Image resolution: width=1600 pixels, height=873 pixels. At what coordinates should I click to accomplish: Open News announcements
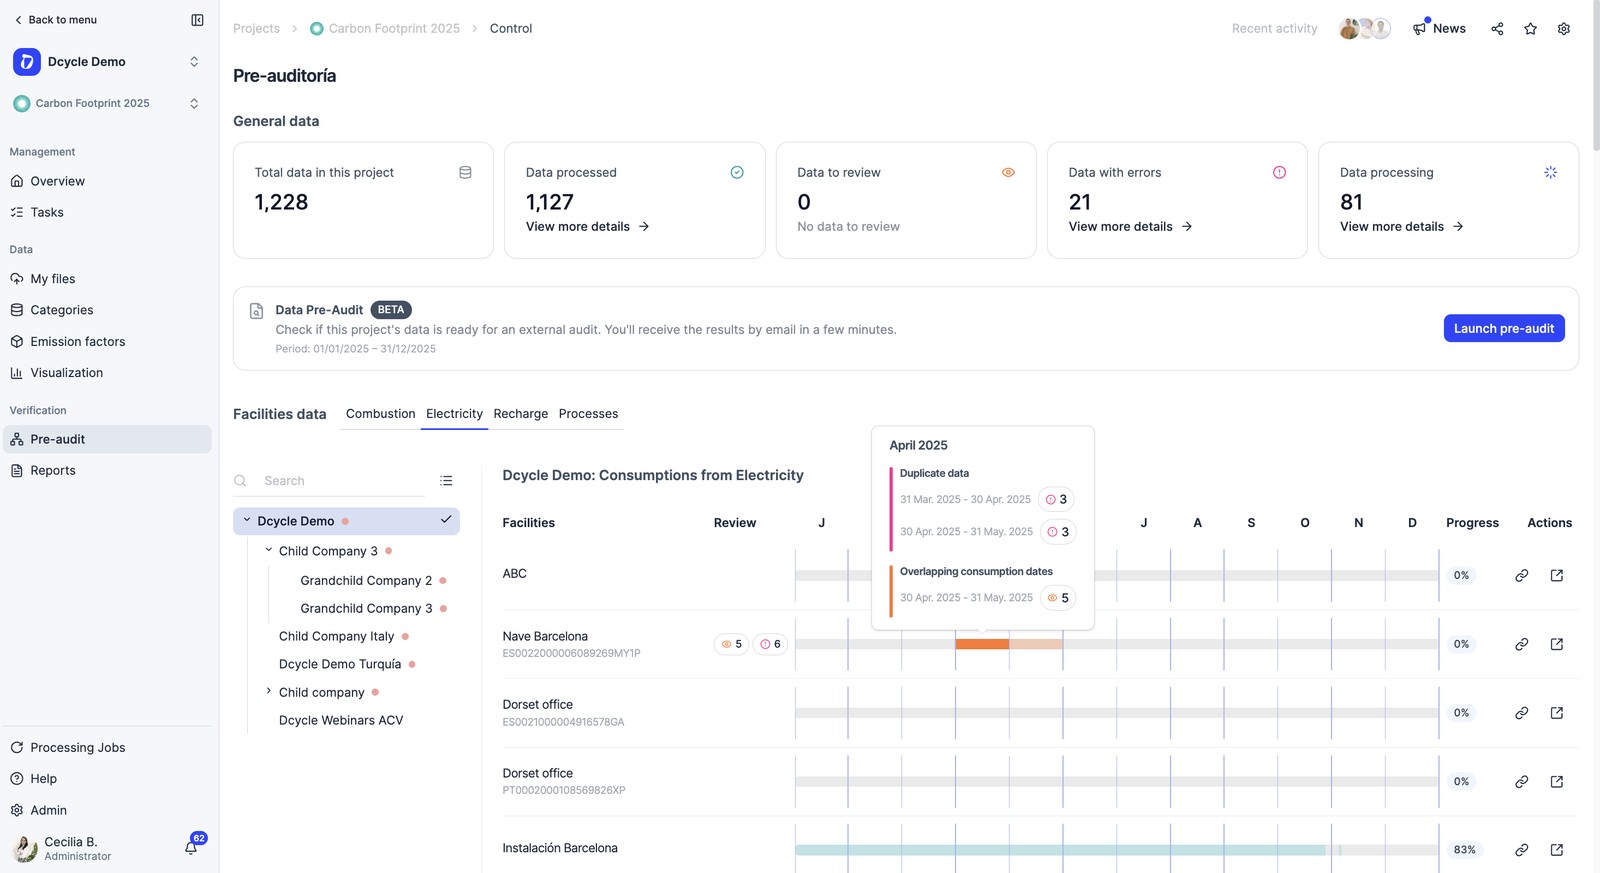[1439, 28]
